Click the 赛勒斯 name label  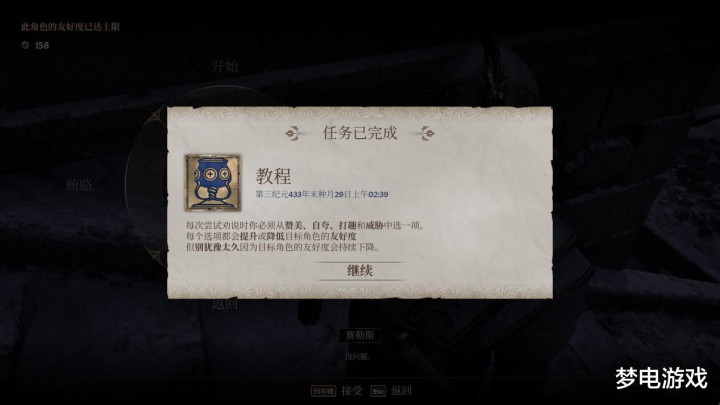coord(360,335)
